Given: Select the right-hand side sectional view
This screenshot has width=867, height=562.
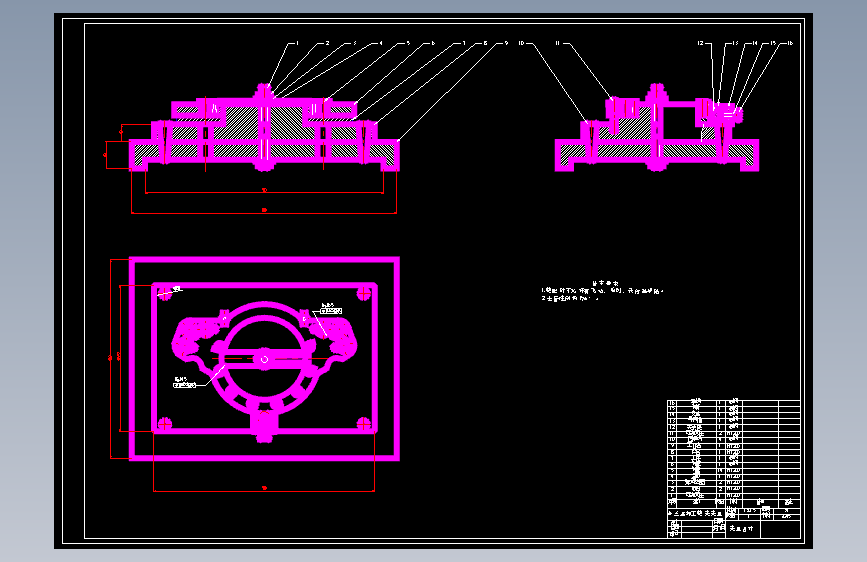Looking at the screenshot, I should click(657, 127).
